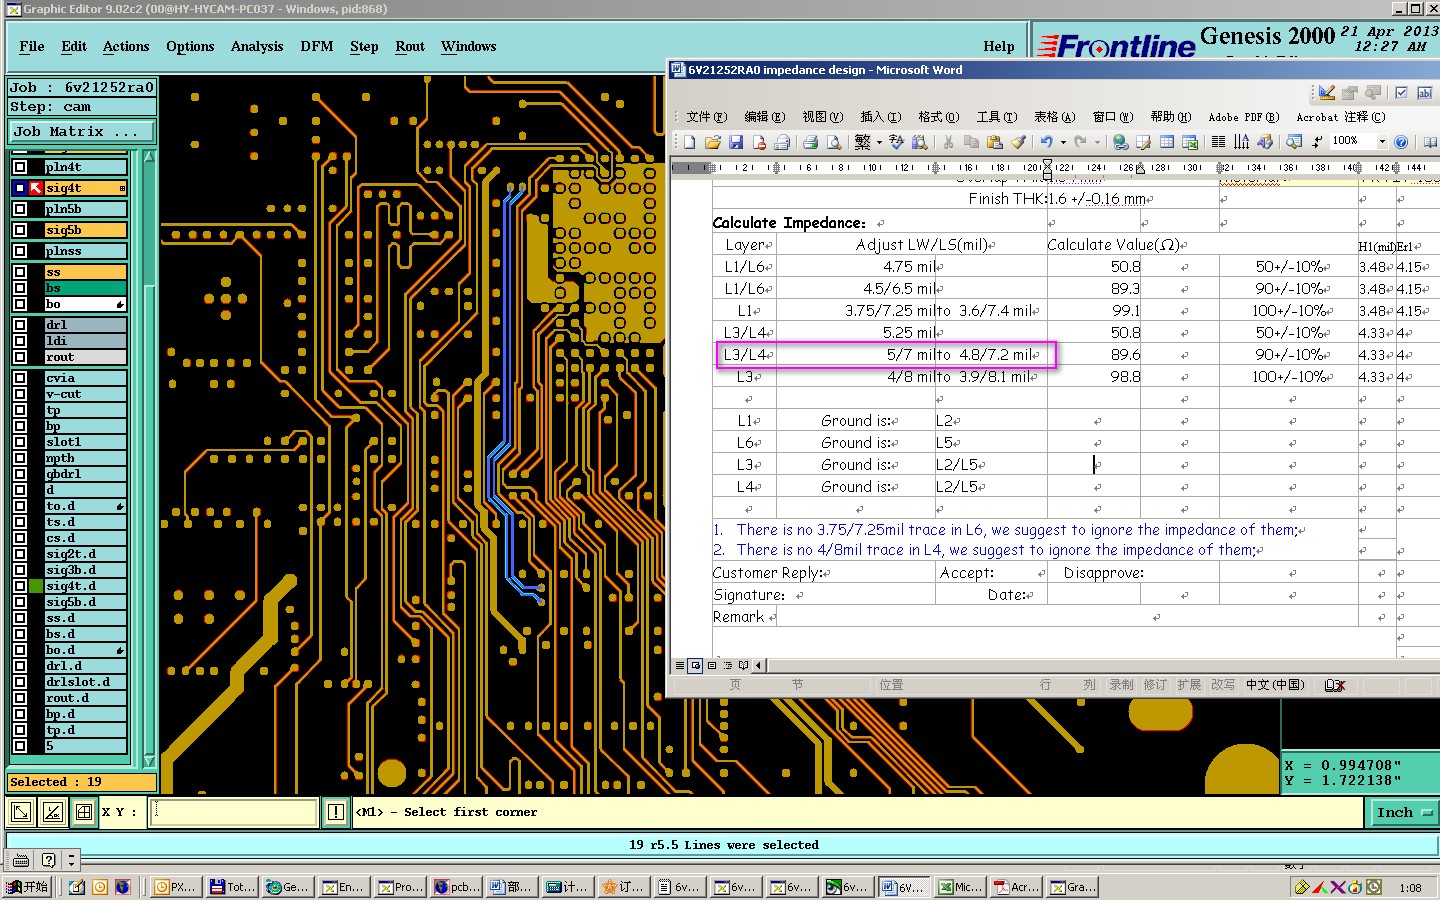Toggle display checkbox for pln5b layer
Viewport: 1440px width, 900px height.
point(20,209)
